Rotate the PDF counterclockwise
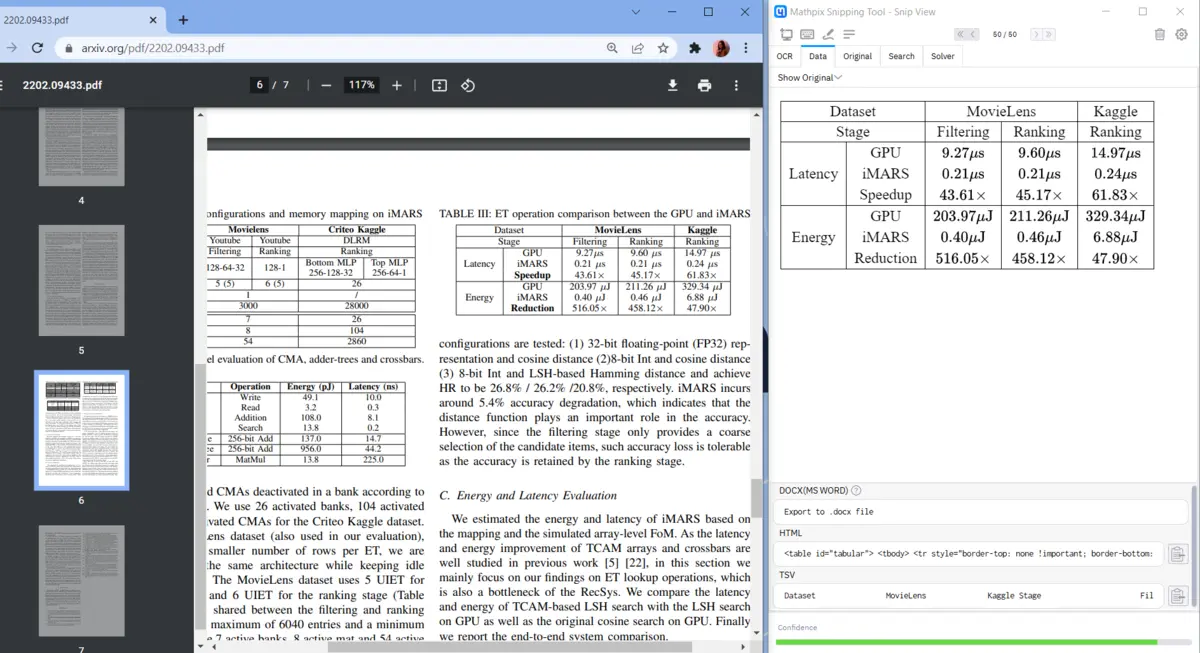Viewport: 1200px width, 653px height. pyautogui.click(x=467, y=86)
